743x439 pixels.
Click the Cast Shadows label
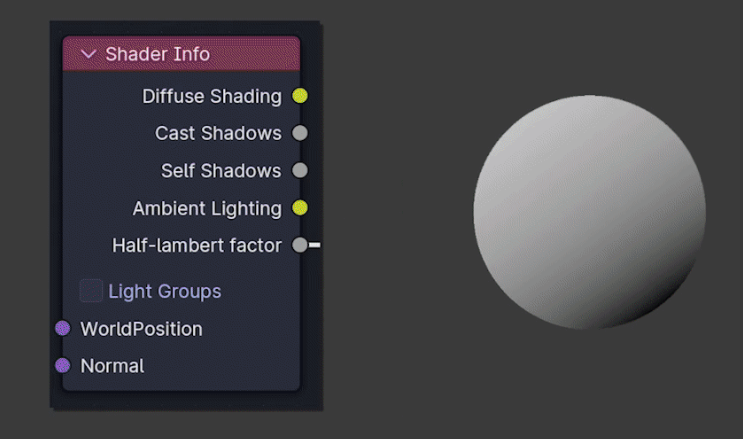pyautogui.click(x=218, y=133)
